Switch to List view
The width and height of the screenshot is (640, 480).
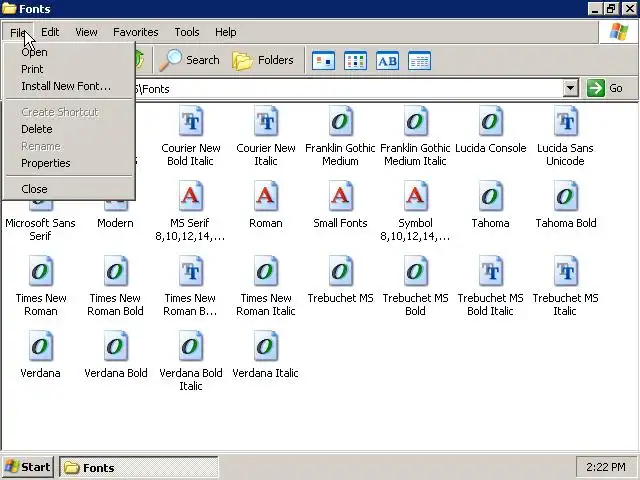355,61
